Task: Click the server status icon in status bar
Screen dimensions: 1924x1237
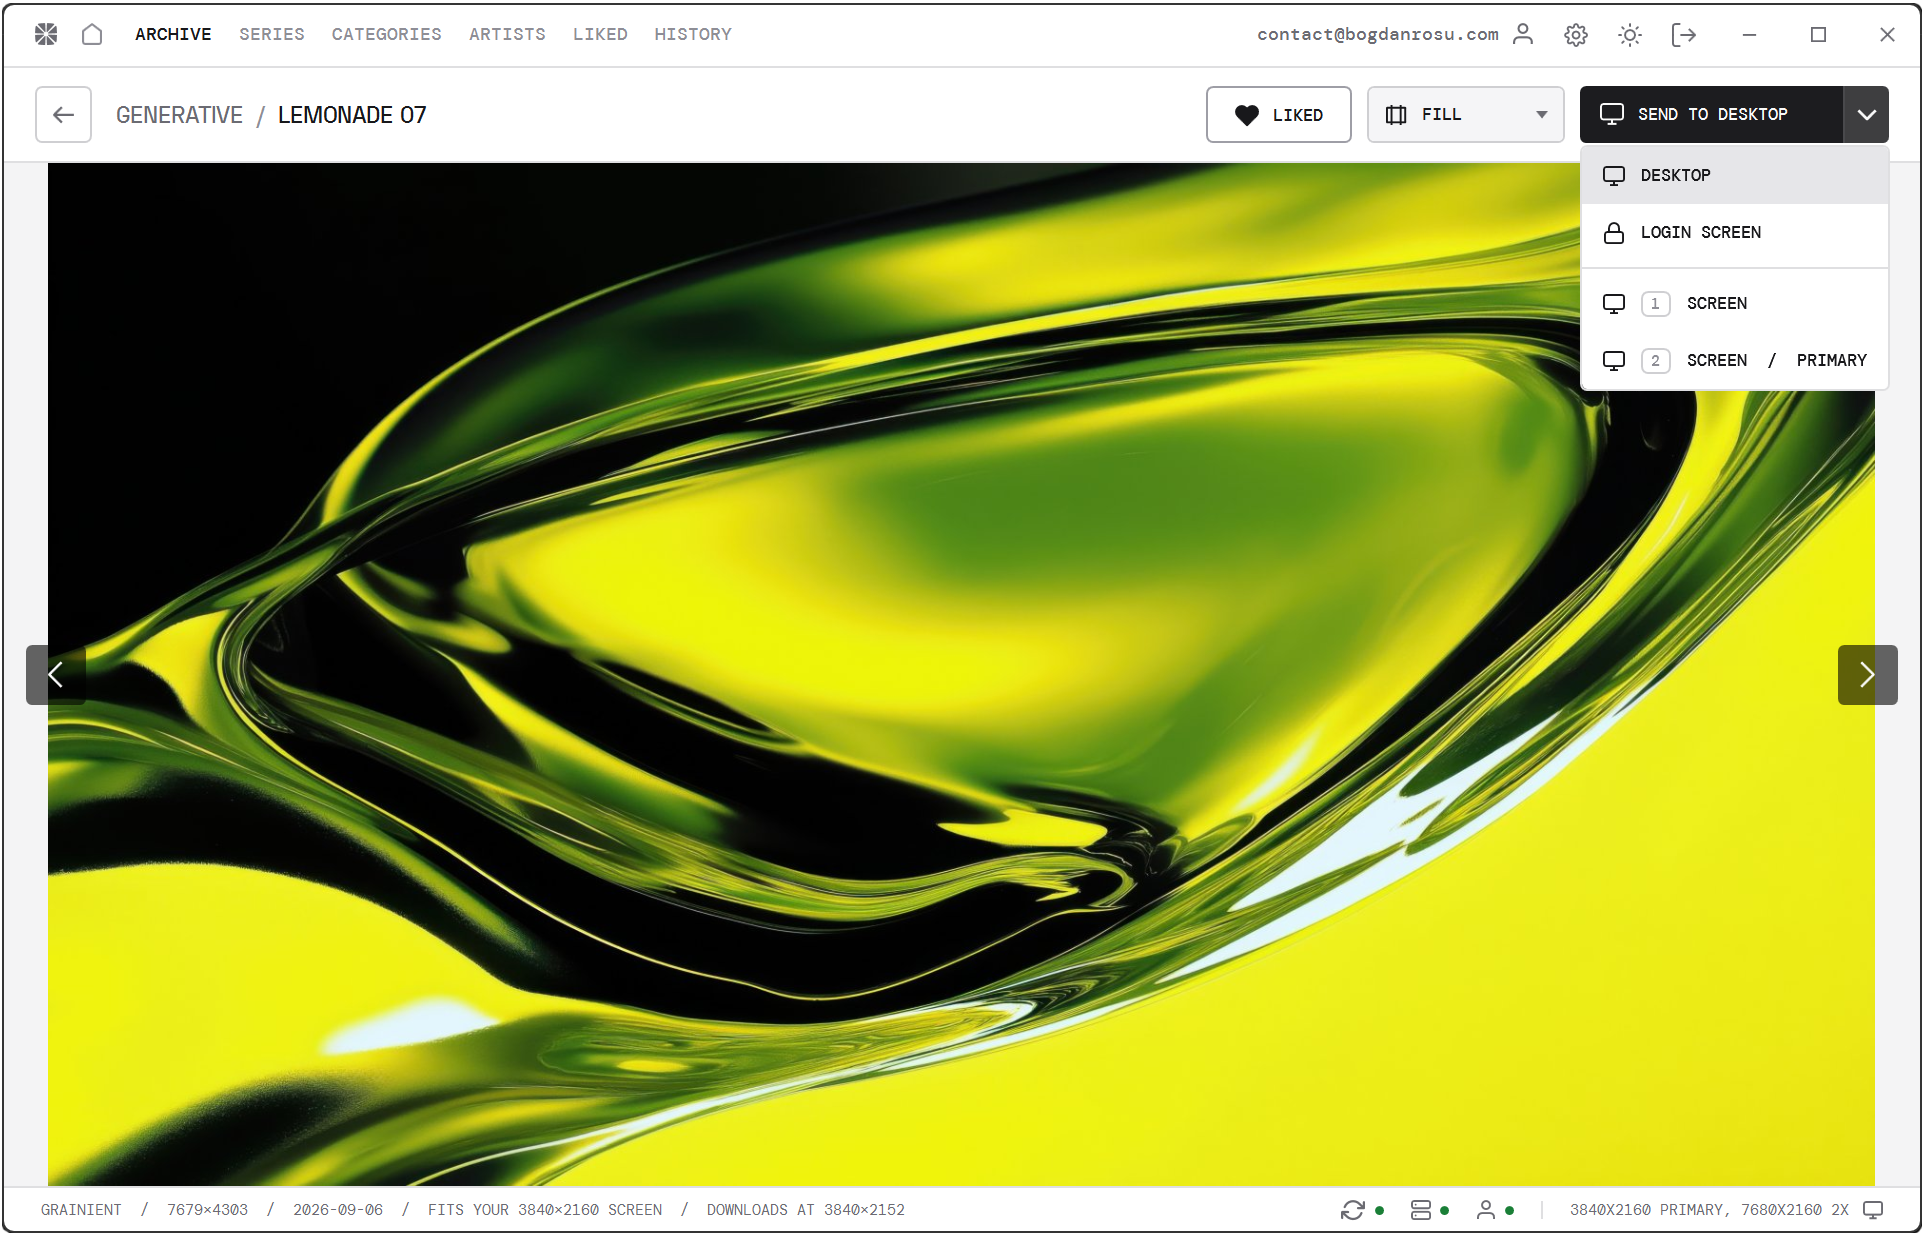Action: coord(1420,1211)
